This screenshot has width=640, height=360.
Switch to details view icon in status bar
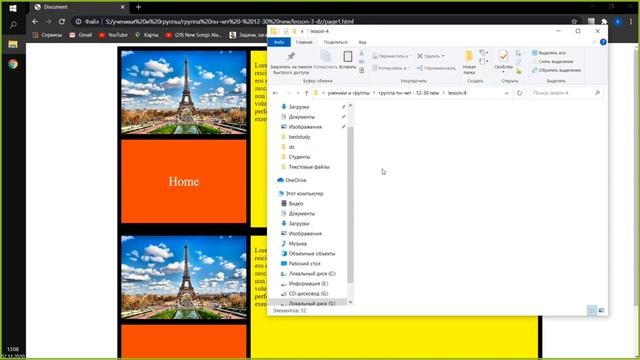pos(592,311)
